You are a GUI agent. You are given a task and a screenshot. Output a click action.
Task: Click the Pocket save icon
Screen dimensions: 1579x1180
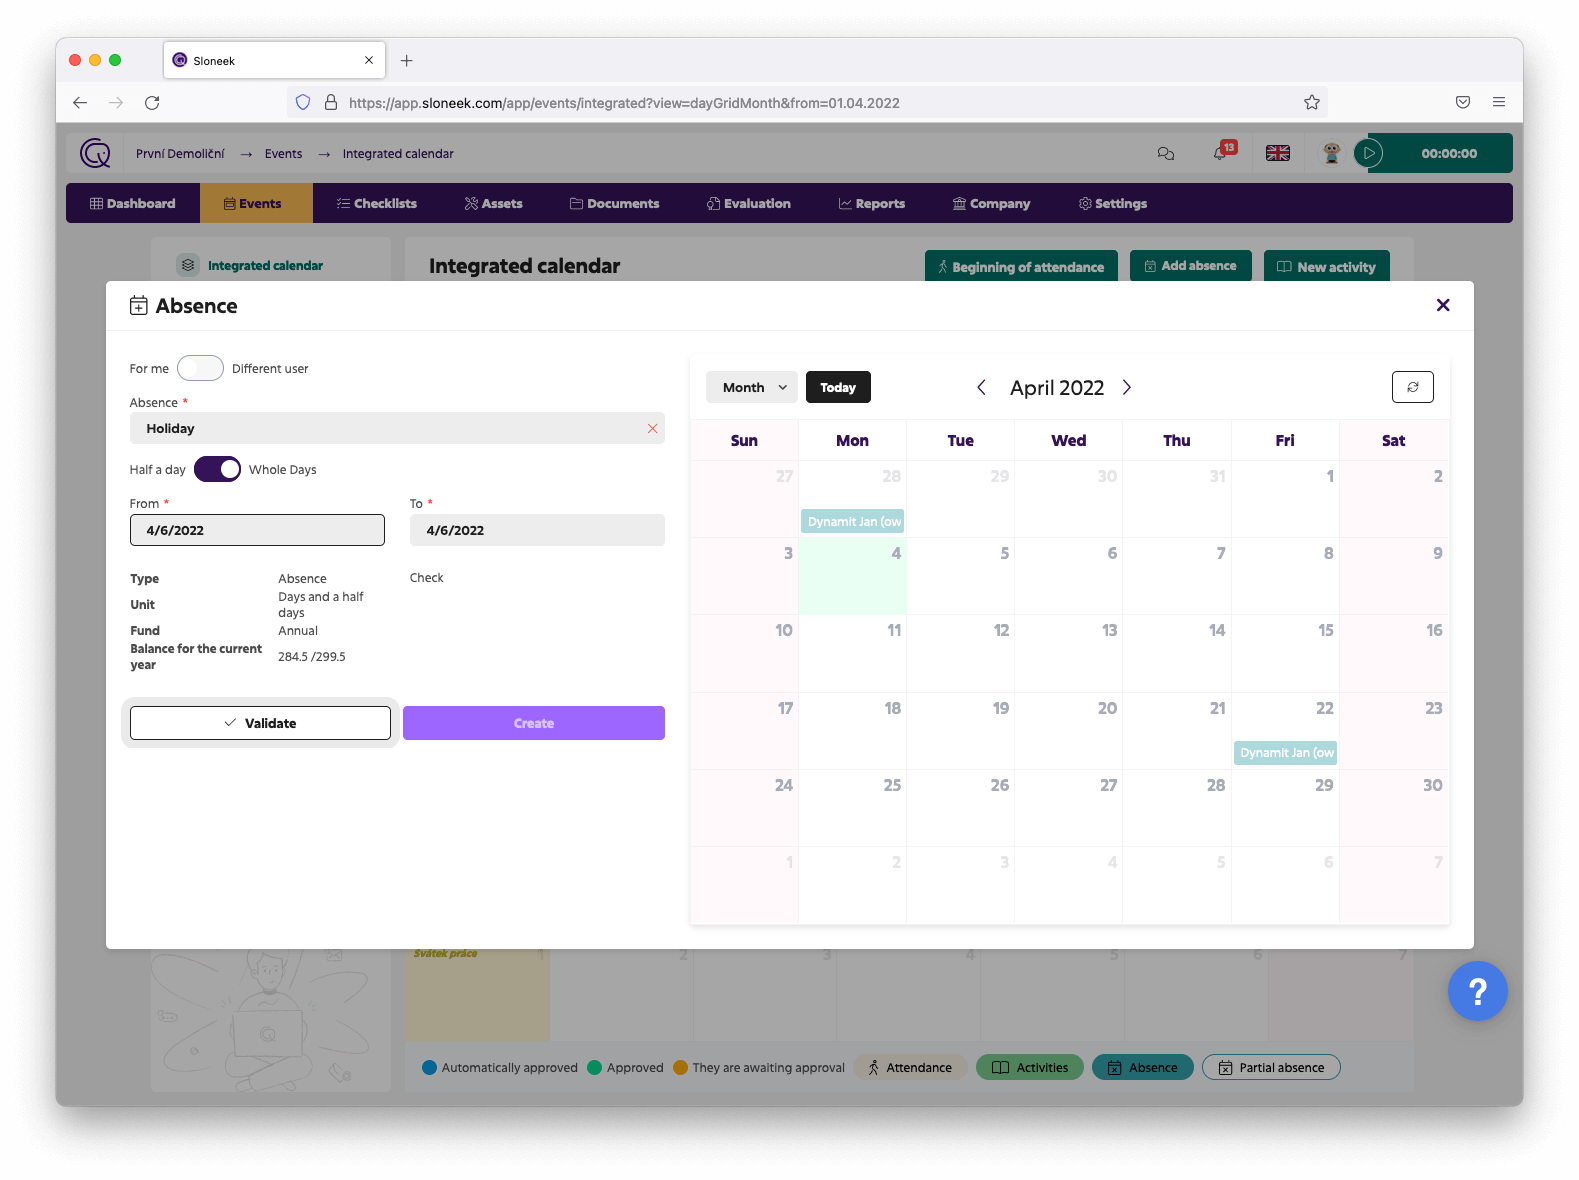(1463, 102)
